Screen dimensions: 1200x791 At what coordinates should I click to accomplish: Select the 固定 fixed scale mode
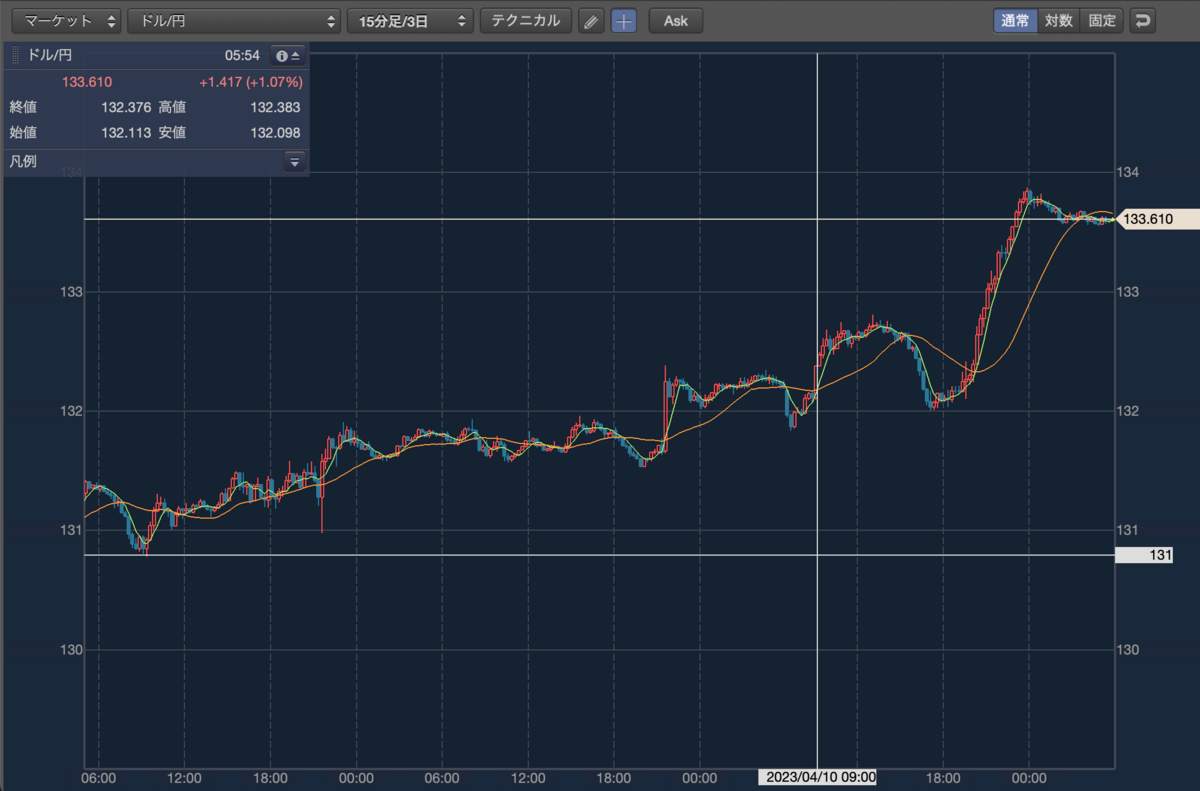pyautogui.click(x=1102, y=21)
